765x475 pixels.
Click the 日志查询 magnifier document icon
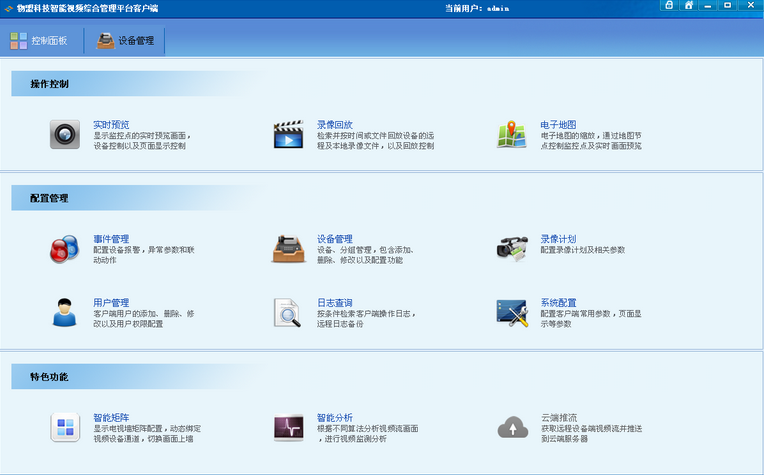pyautogui.click(x=289, y=312)
